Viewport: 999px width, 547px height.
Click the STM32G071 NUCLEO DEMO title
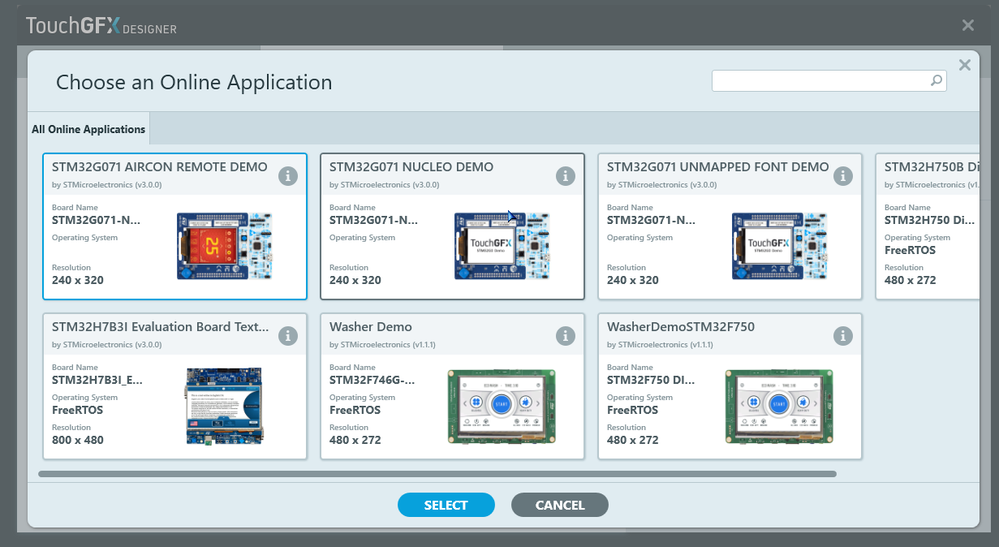point(411,167)
